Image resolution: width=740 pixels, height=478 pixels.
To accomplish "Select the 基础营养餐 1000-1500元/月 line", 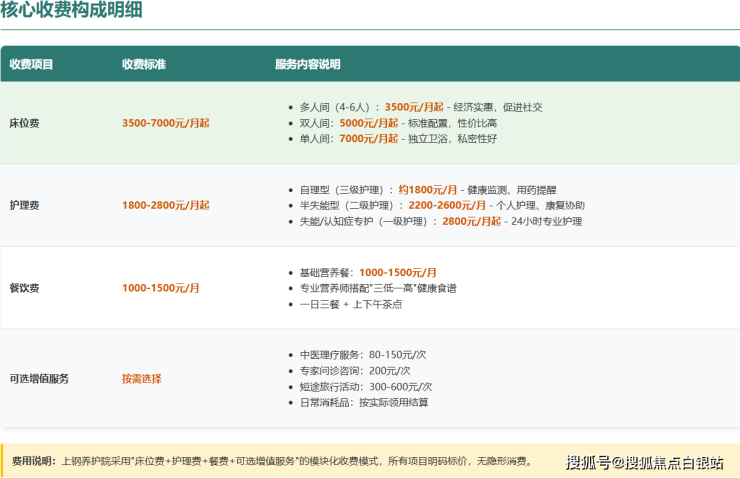I will click(368, 272).
